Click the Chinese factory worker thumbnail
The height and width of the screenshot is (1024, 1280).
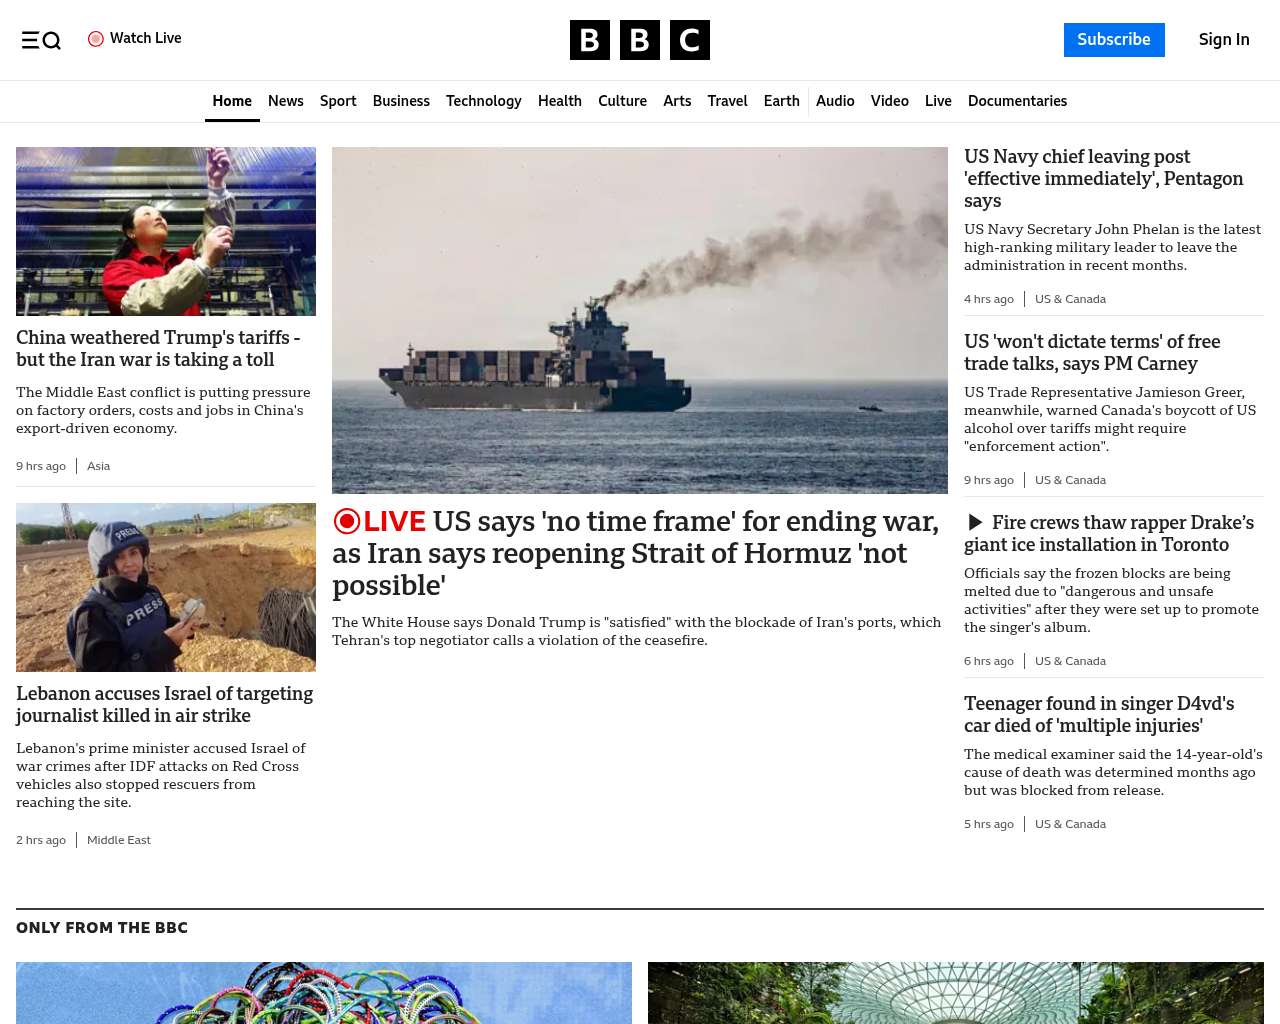166,232
